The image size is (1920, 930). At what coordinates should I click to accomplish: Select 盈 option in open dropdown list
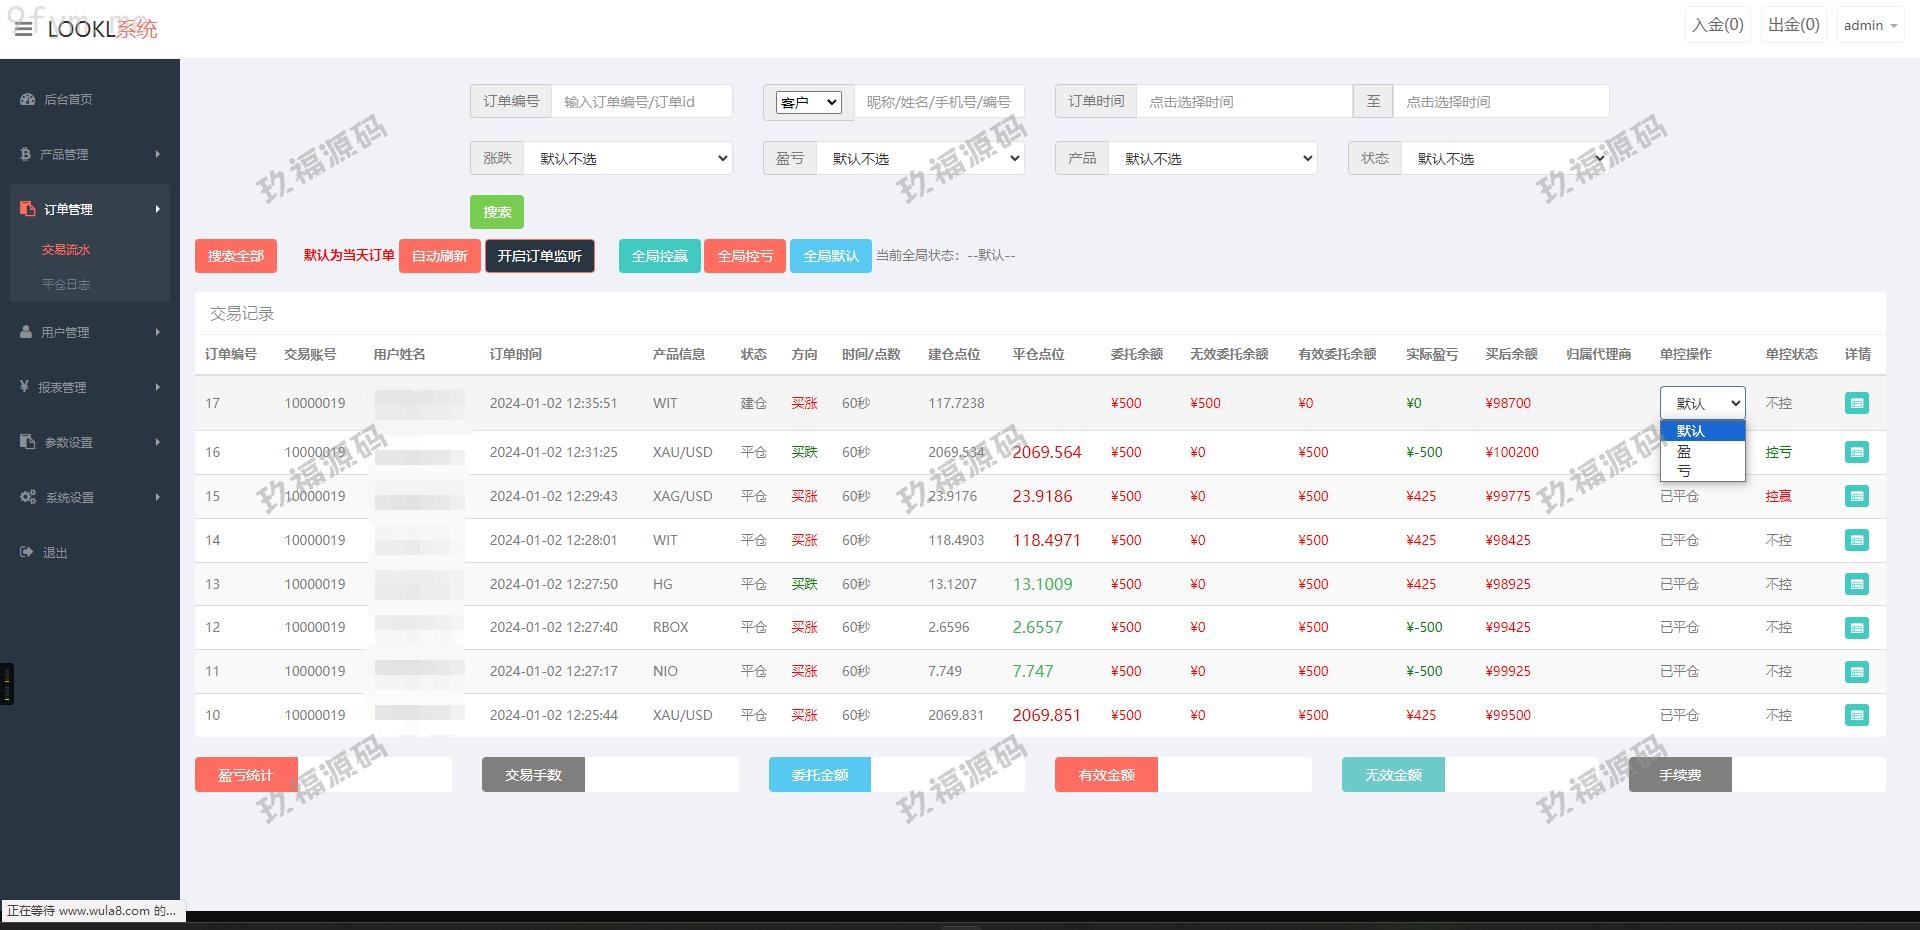(1685, 452)
